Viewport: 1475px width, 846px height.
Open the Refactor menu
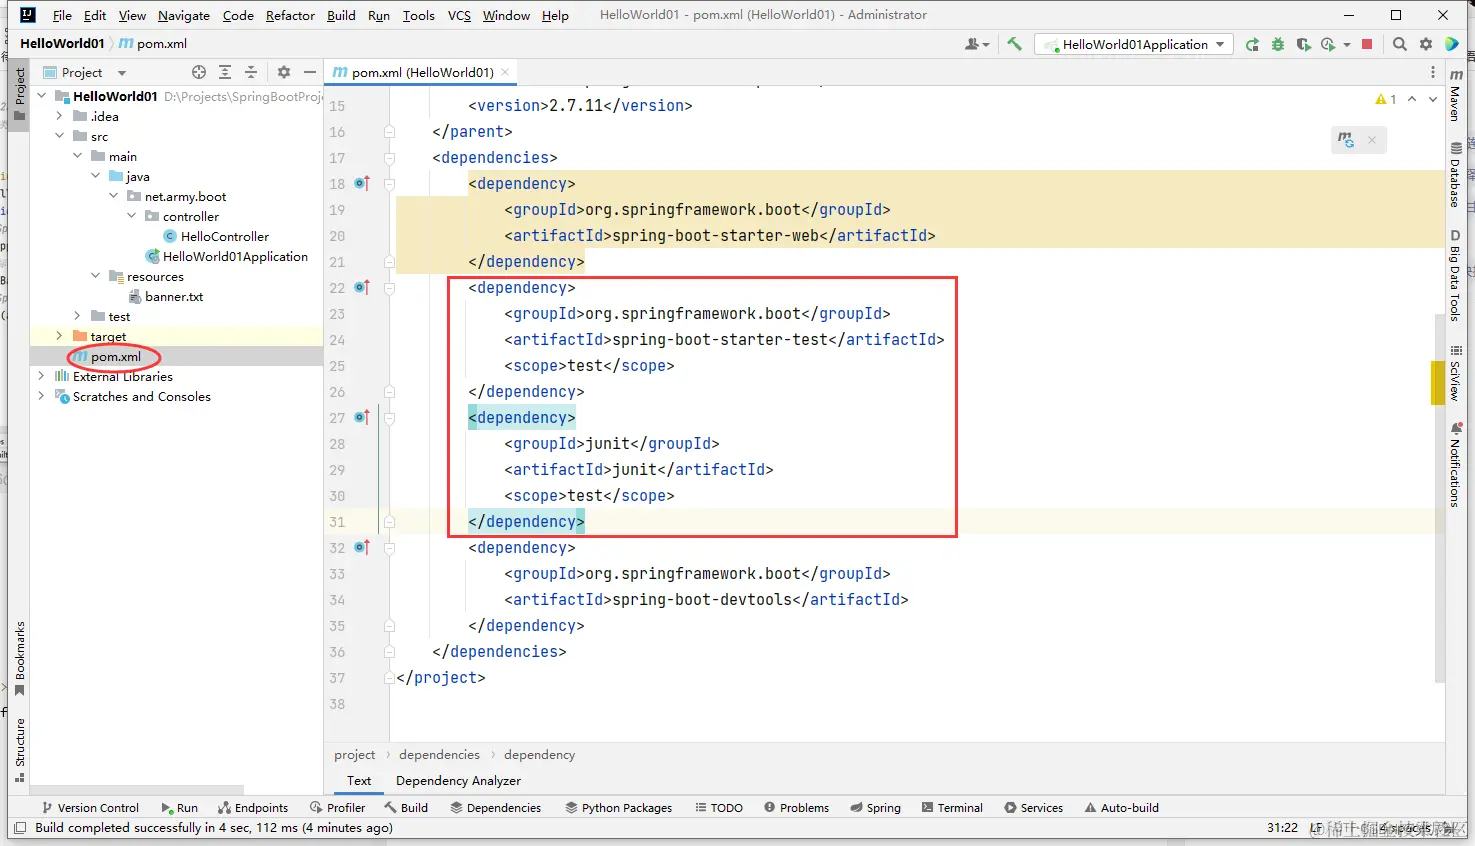pos(290,15)
